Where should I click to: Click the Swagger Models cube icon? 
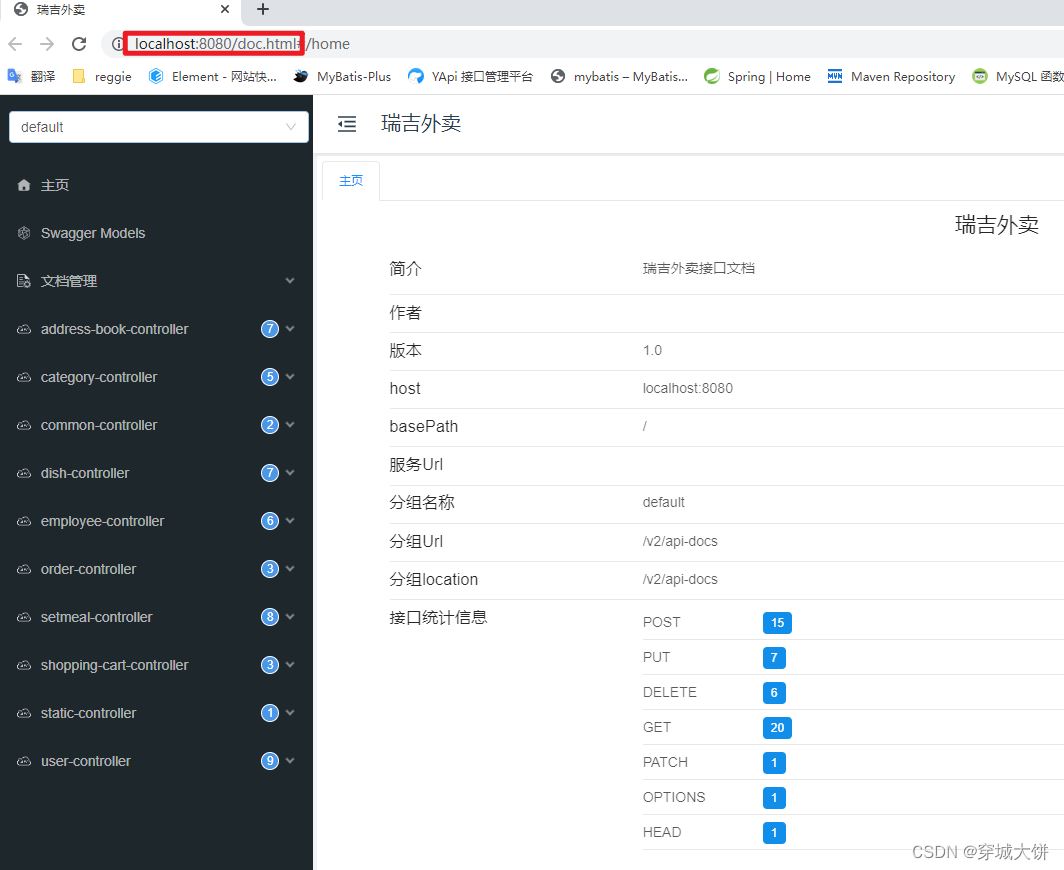pyautogui.click(x=24, y=233)
